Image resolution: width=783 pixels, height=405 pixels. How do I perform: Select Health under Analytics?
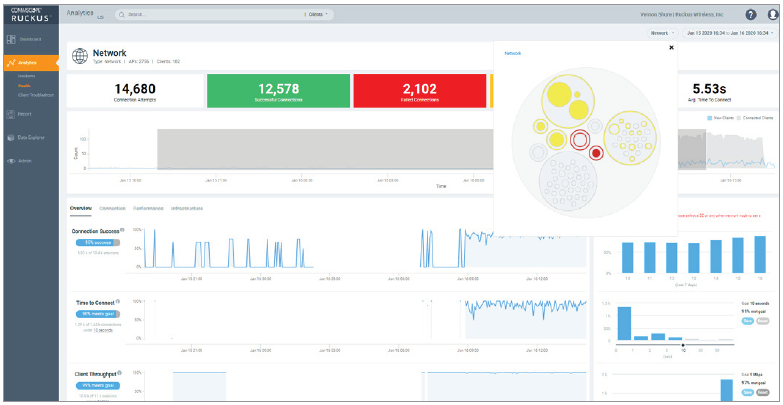click(24, 85)
